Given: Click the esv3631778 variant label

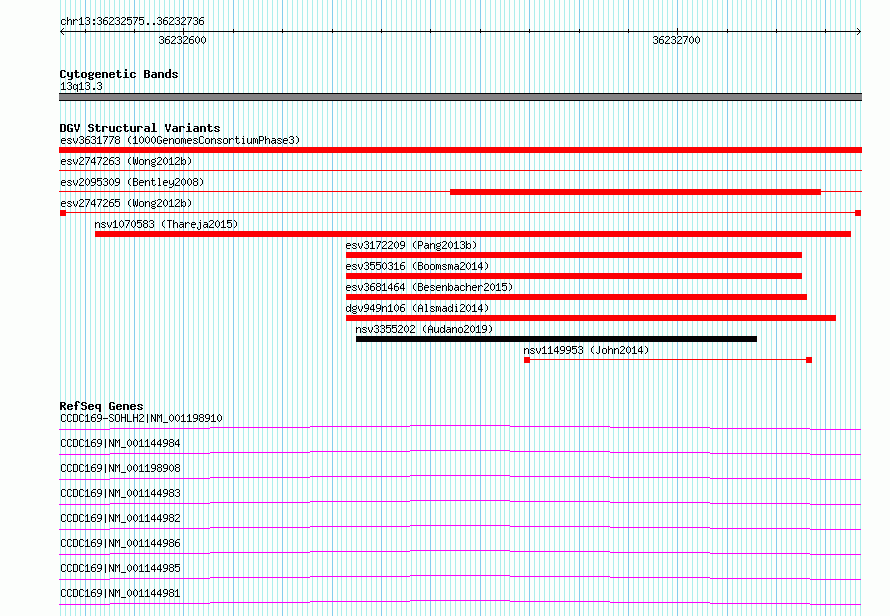Looking at the screenshot, I should [x=180, y=140].
